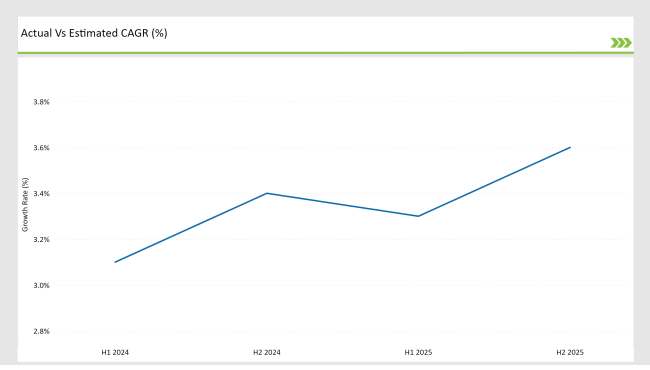
Task: Click the 'H1 2025' x-axis label
Action: tap(418, 352)
